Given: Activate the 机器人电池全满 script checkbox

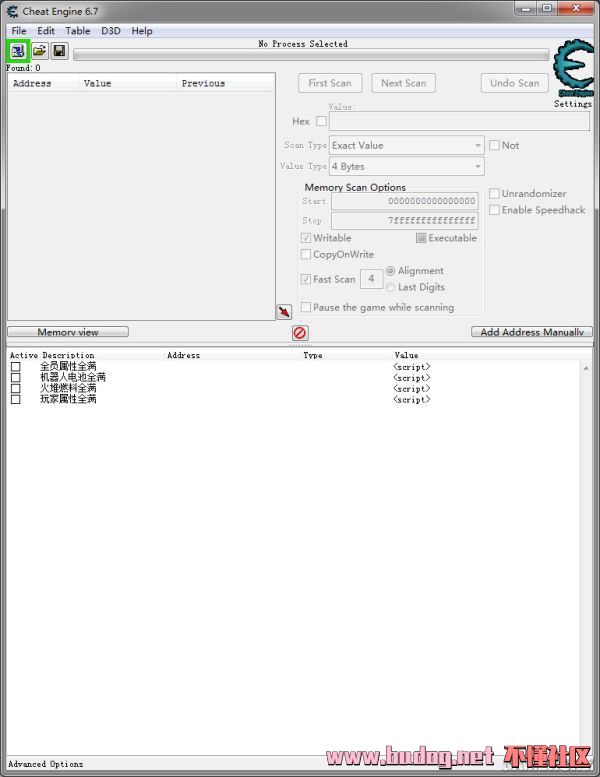Looking at the screenshot, I should (x=15, y=378).
